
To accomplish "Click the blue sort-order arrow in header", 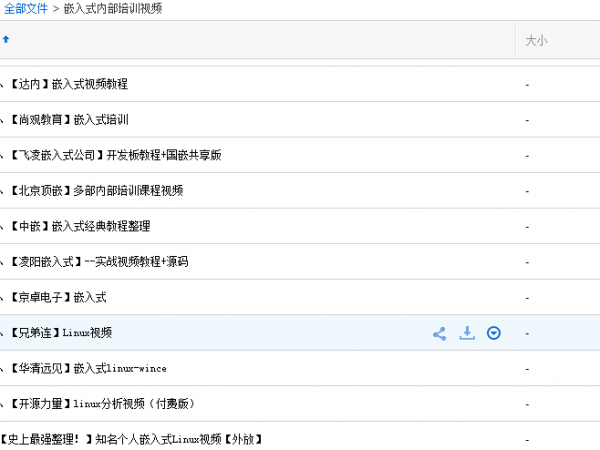I will click(6, 40).
